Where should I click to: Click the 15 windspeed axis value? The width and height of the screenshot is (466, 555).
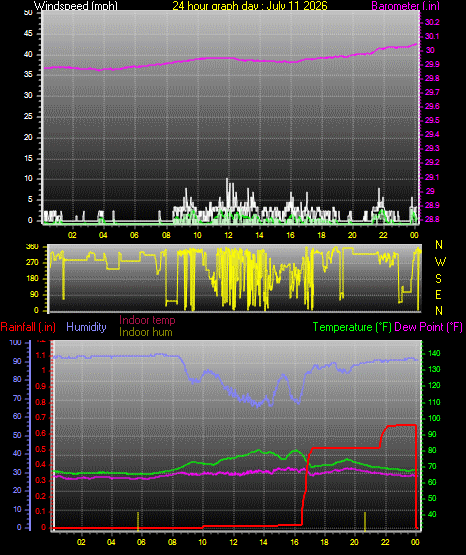coord(28,158)
